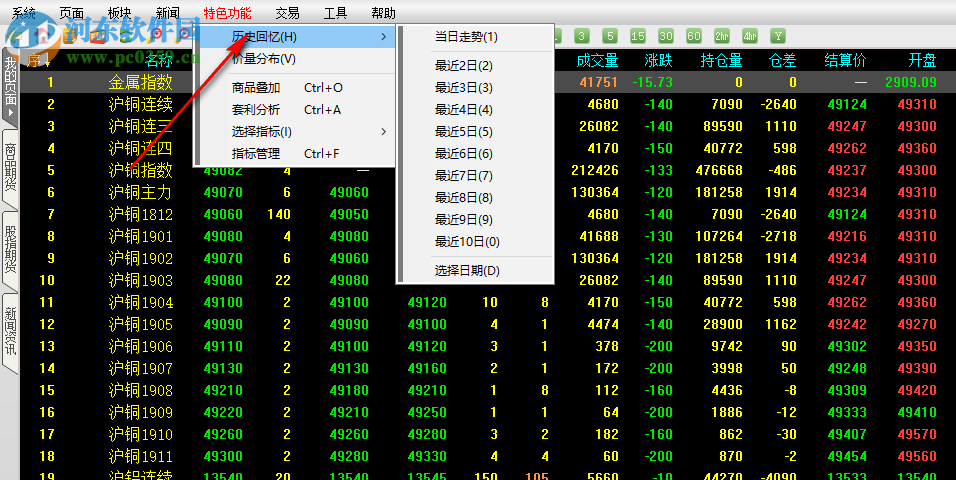Select 最近4日(4) in the submenu
956x480 pixels.
(x=476, y=110)
